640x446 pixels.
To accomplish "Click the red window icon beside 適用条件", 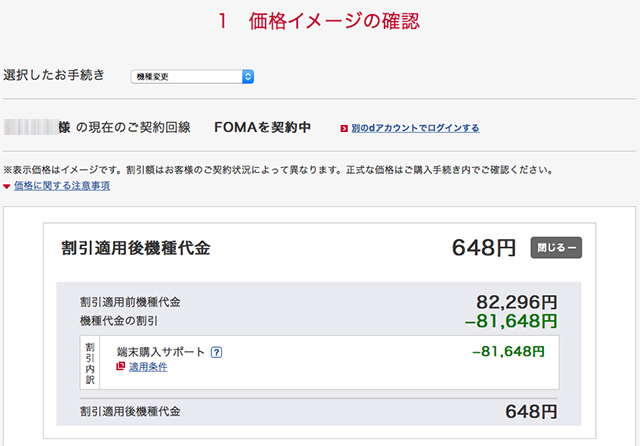I will coord(121,367).
